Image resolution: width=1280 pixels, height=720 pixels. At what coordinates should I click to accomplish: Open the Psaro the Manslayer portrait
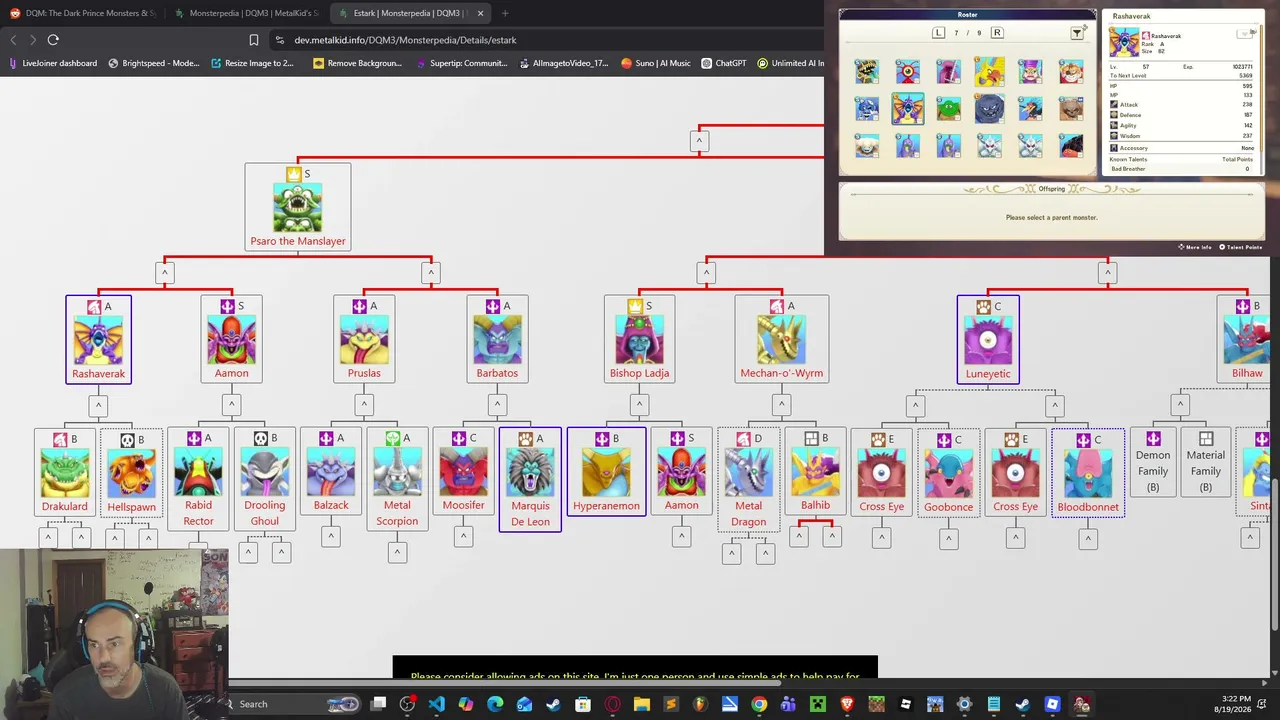(x=298, y=207)
